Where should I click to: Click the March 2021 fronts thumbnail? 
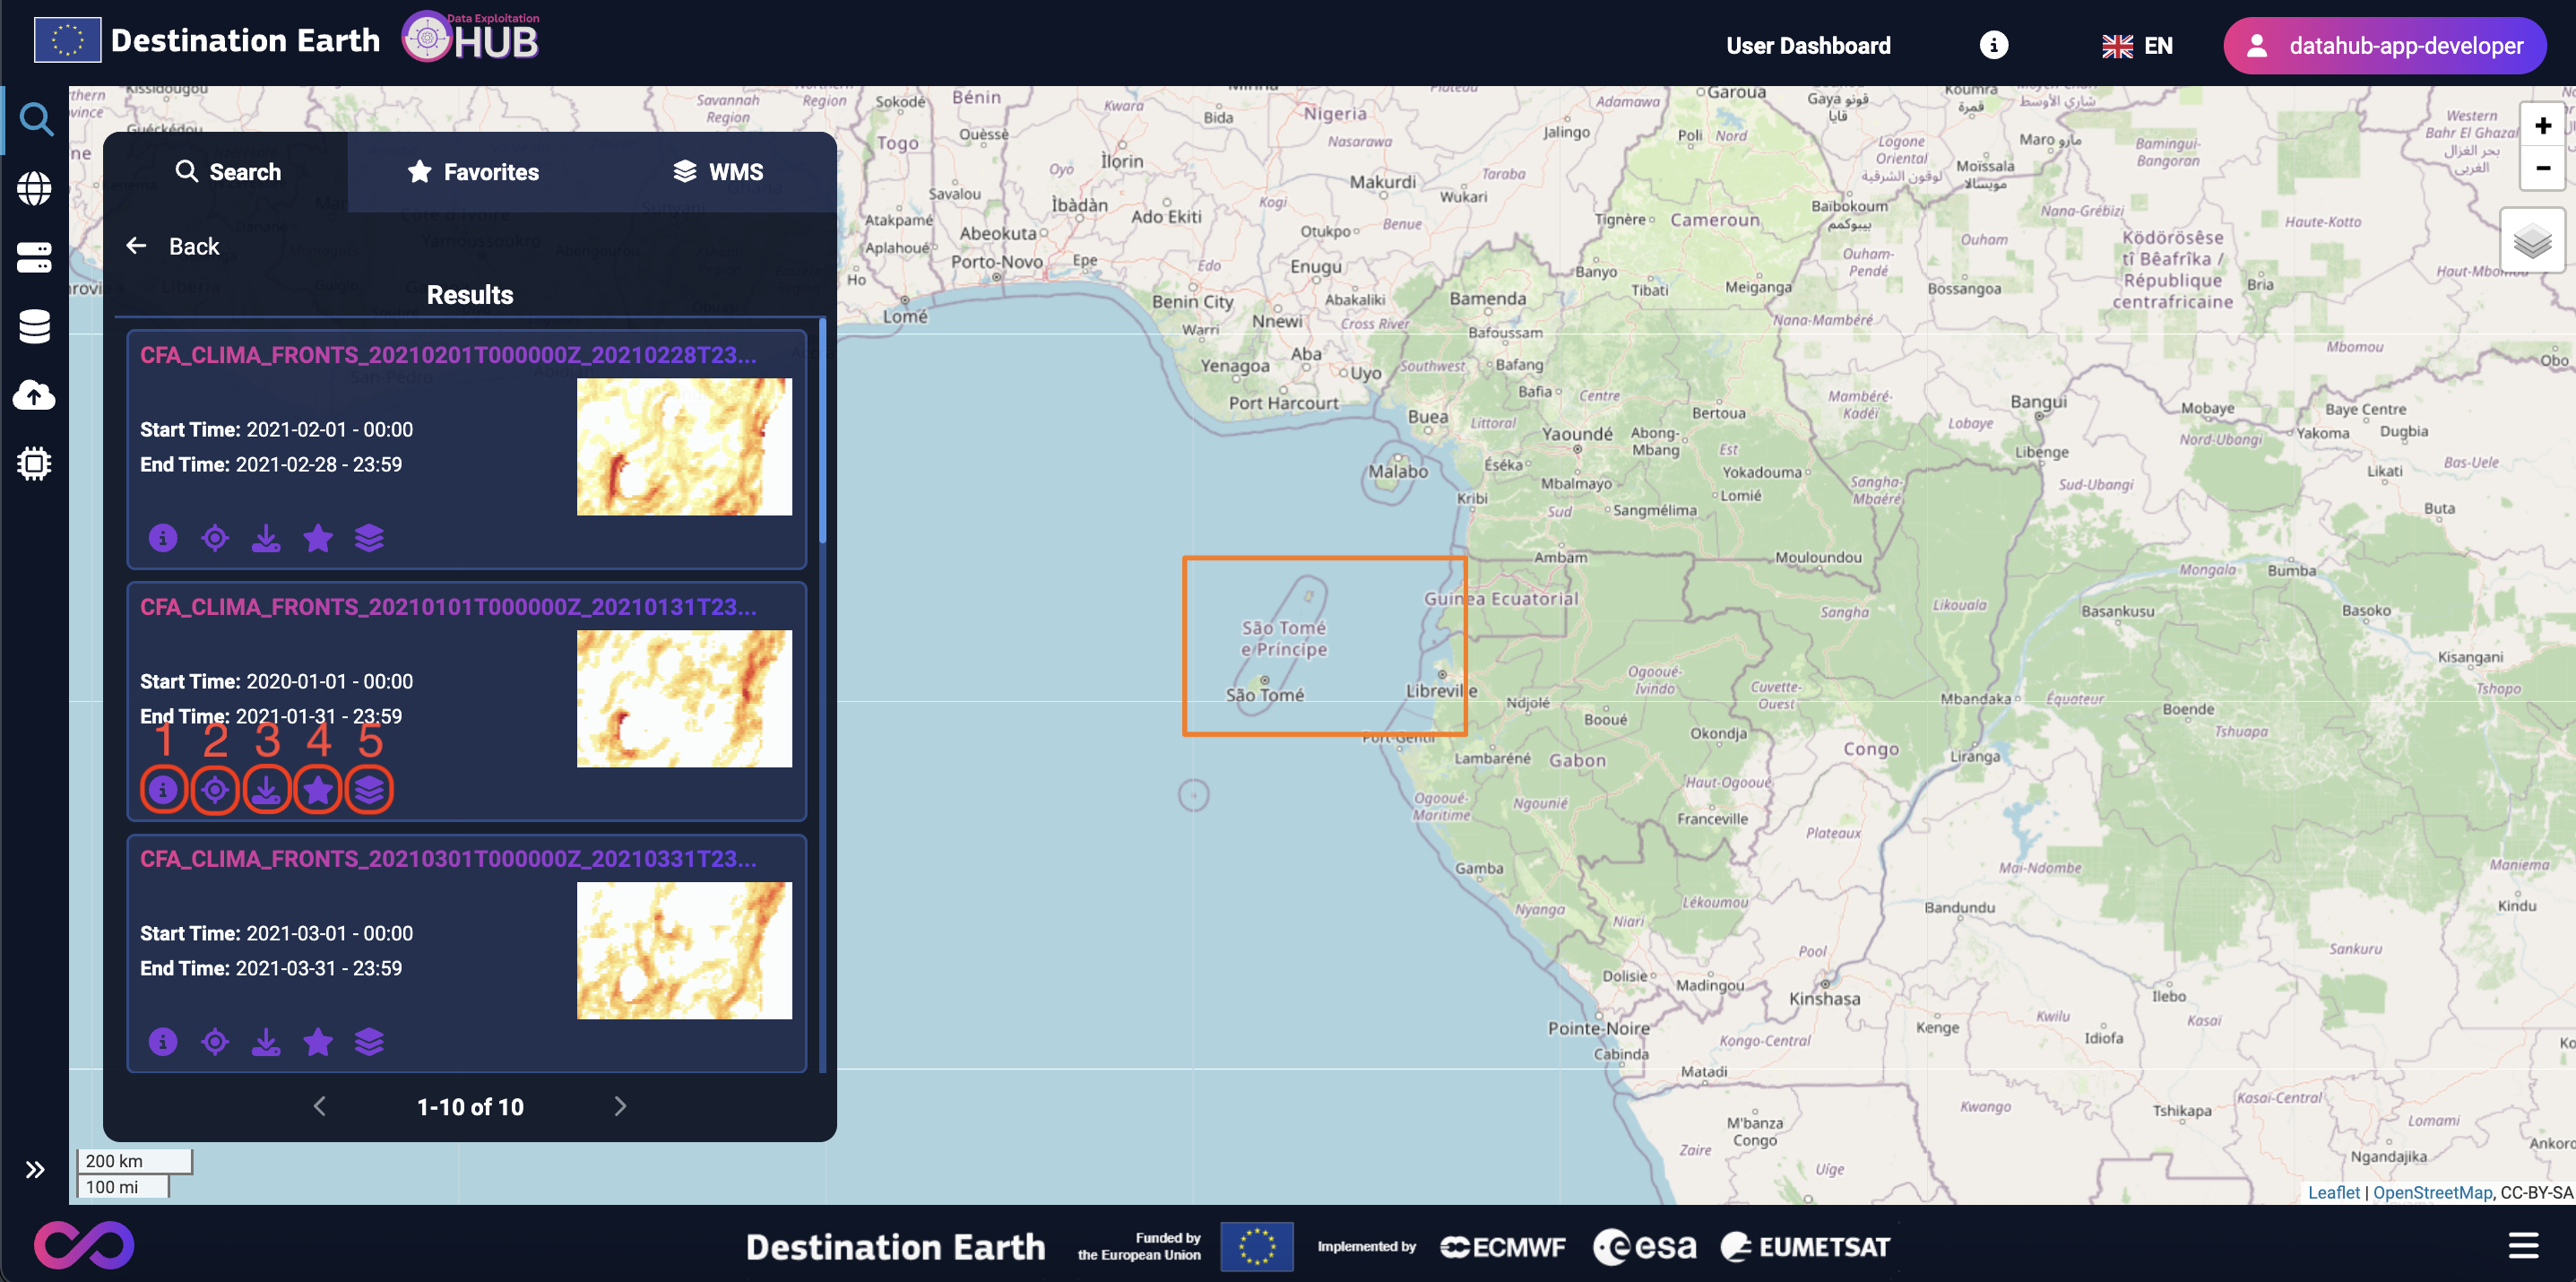pos(684,951)
